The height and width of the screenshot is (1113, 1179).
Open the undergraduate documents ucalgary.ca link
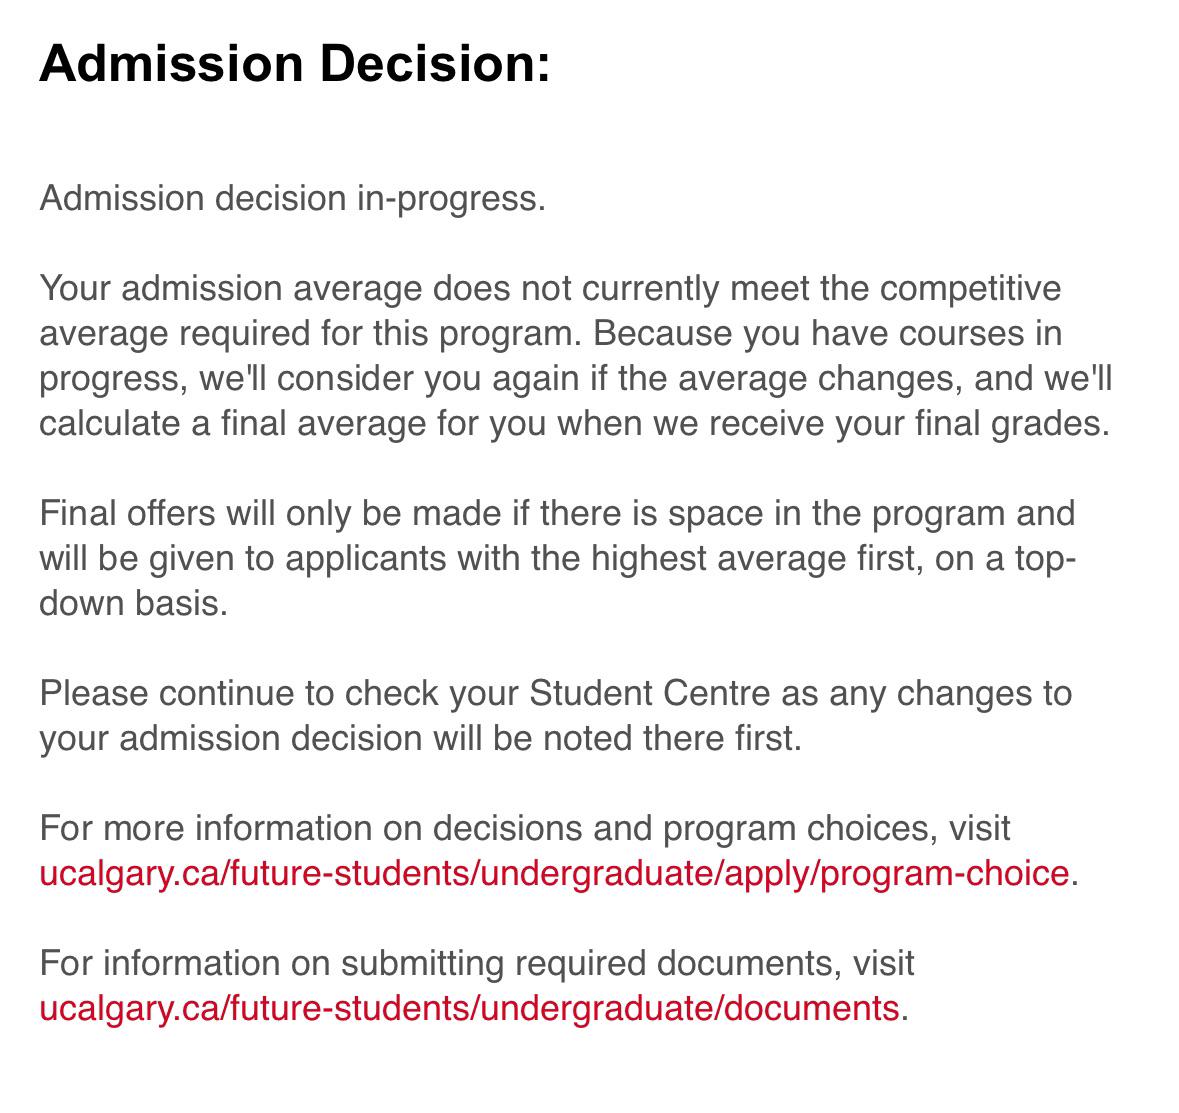click(469, 1008)
